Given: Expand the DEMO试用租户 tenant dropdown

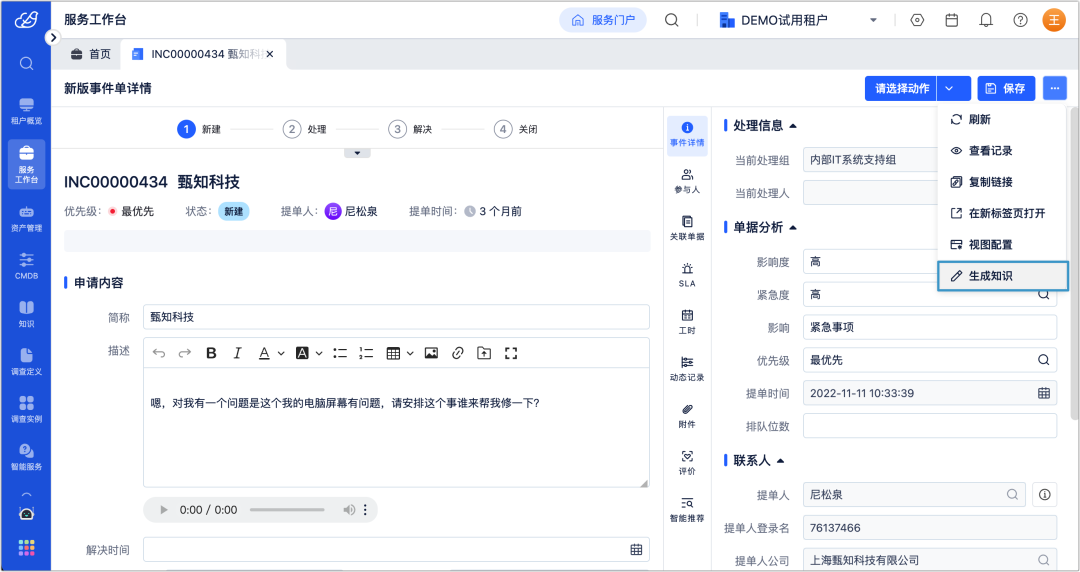Looking at the screenshot, I should click(x=873, y=20).
